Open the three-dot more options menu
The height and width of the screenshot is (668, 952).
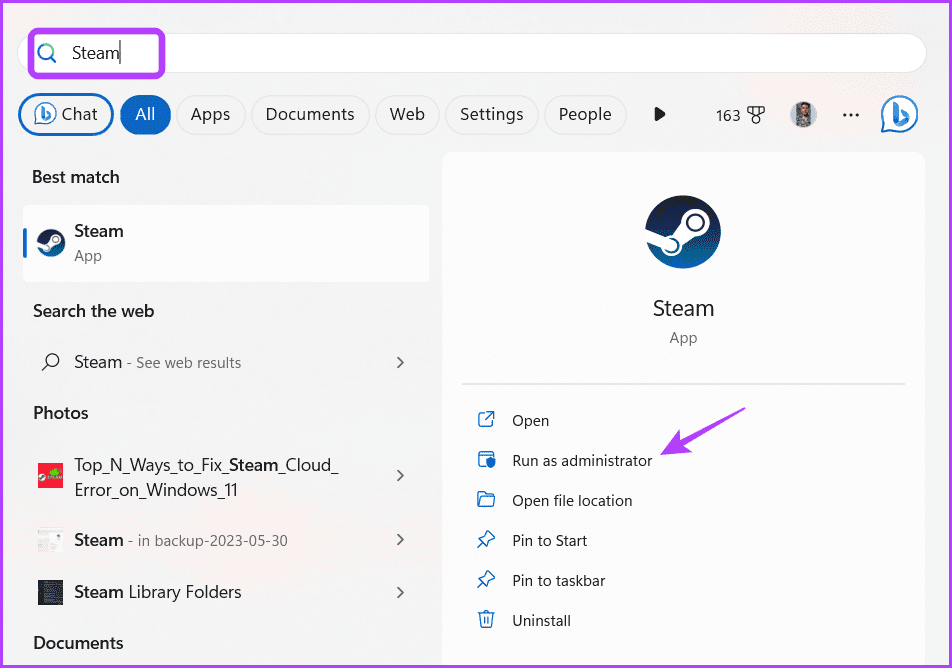851,115
